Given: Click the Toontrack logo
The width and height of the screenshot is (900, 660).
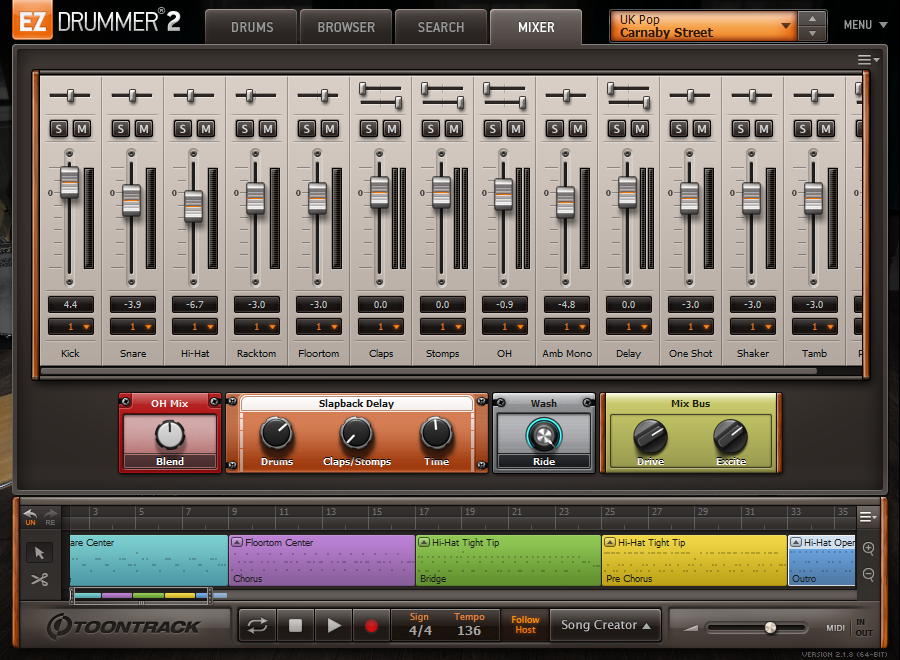Looking at the screenshot, I should pyautogui.click(x=123, y=626).
